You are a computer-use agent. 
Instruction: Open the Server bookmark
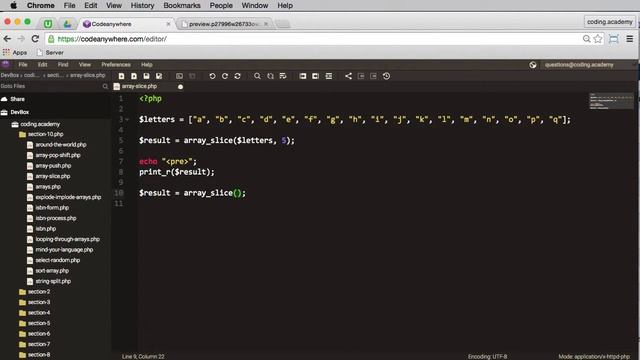coord(50,53)
